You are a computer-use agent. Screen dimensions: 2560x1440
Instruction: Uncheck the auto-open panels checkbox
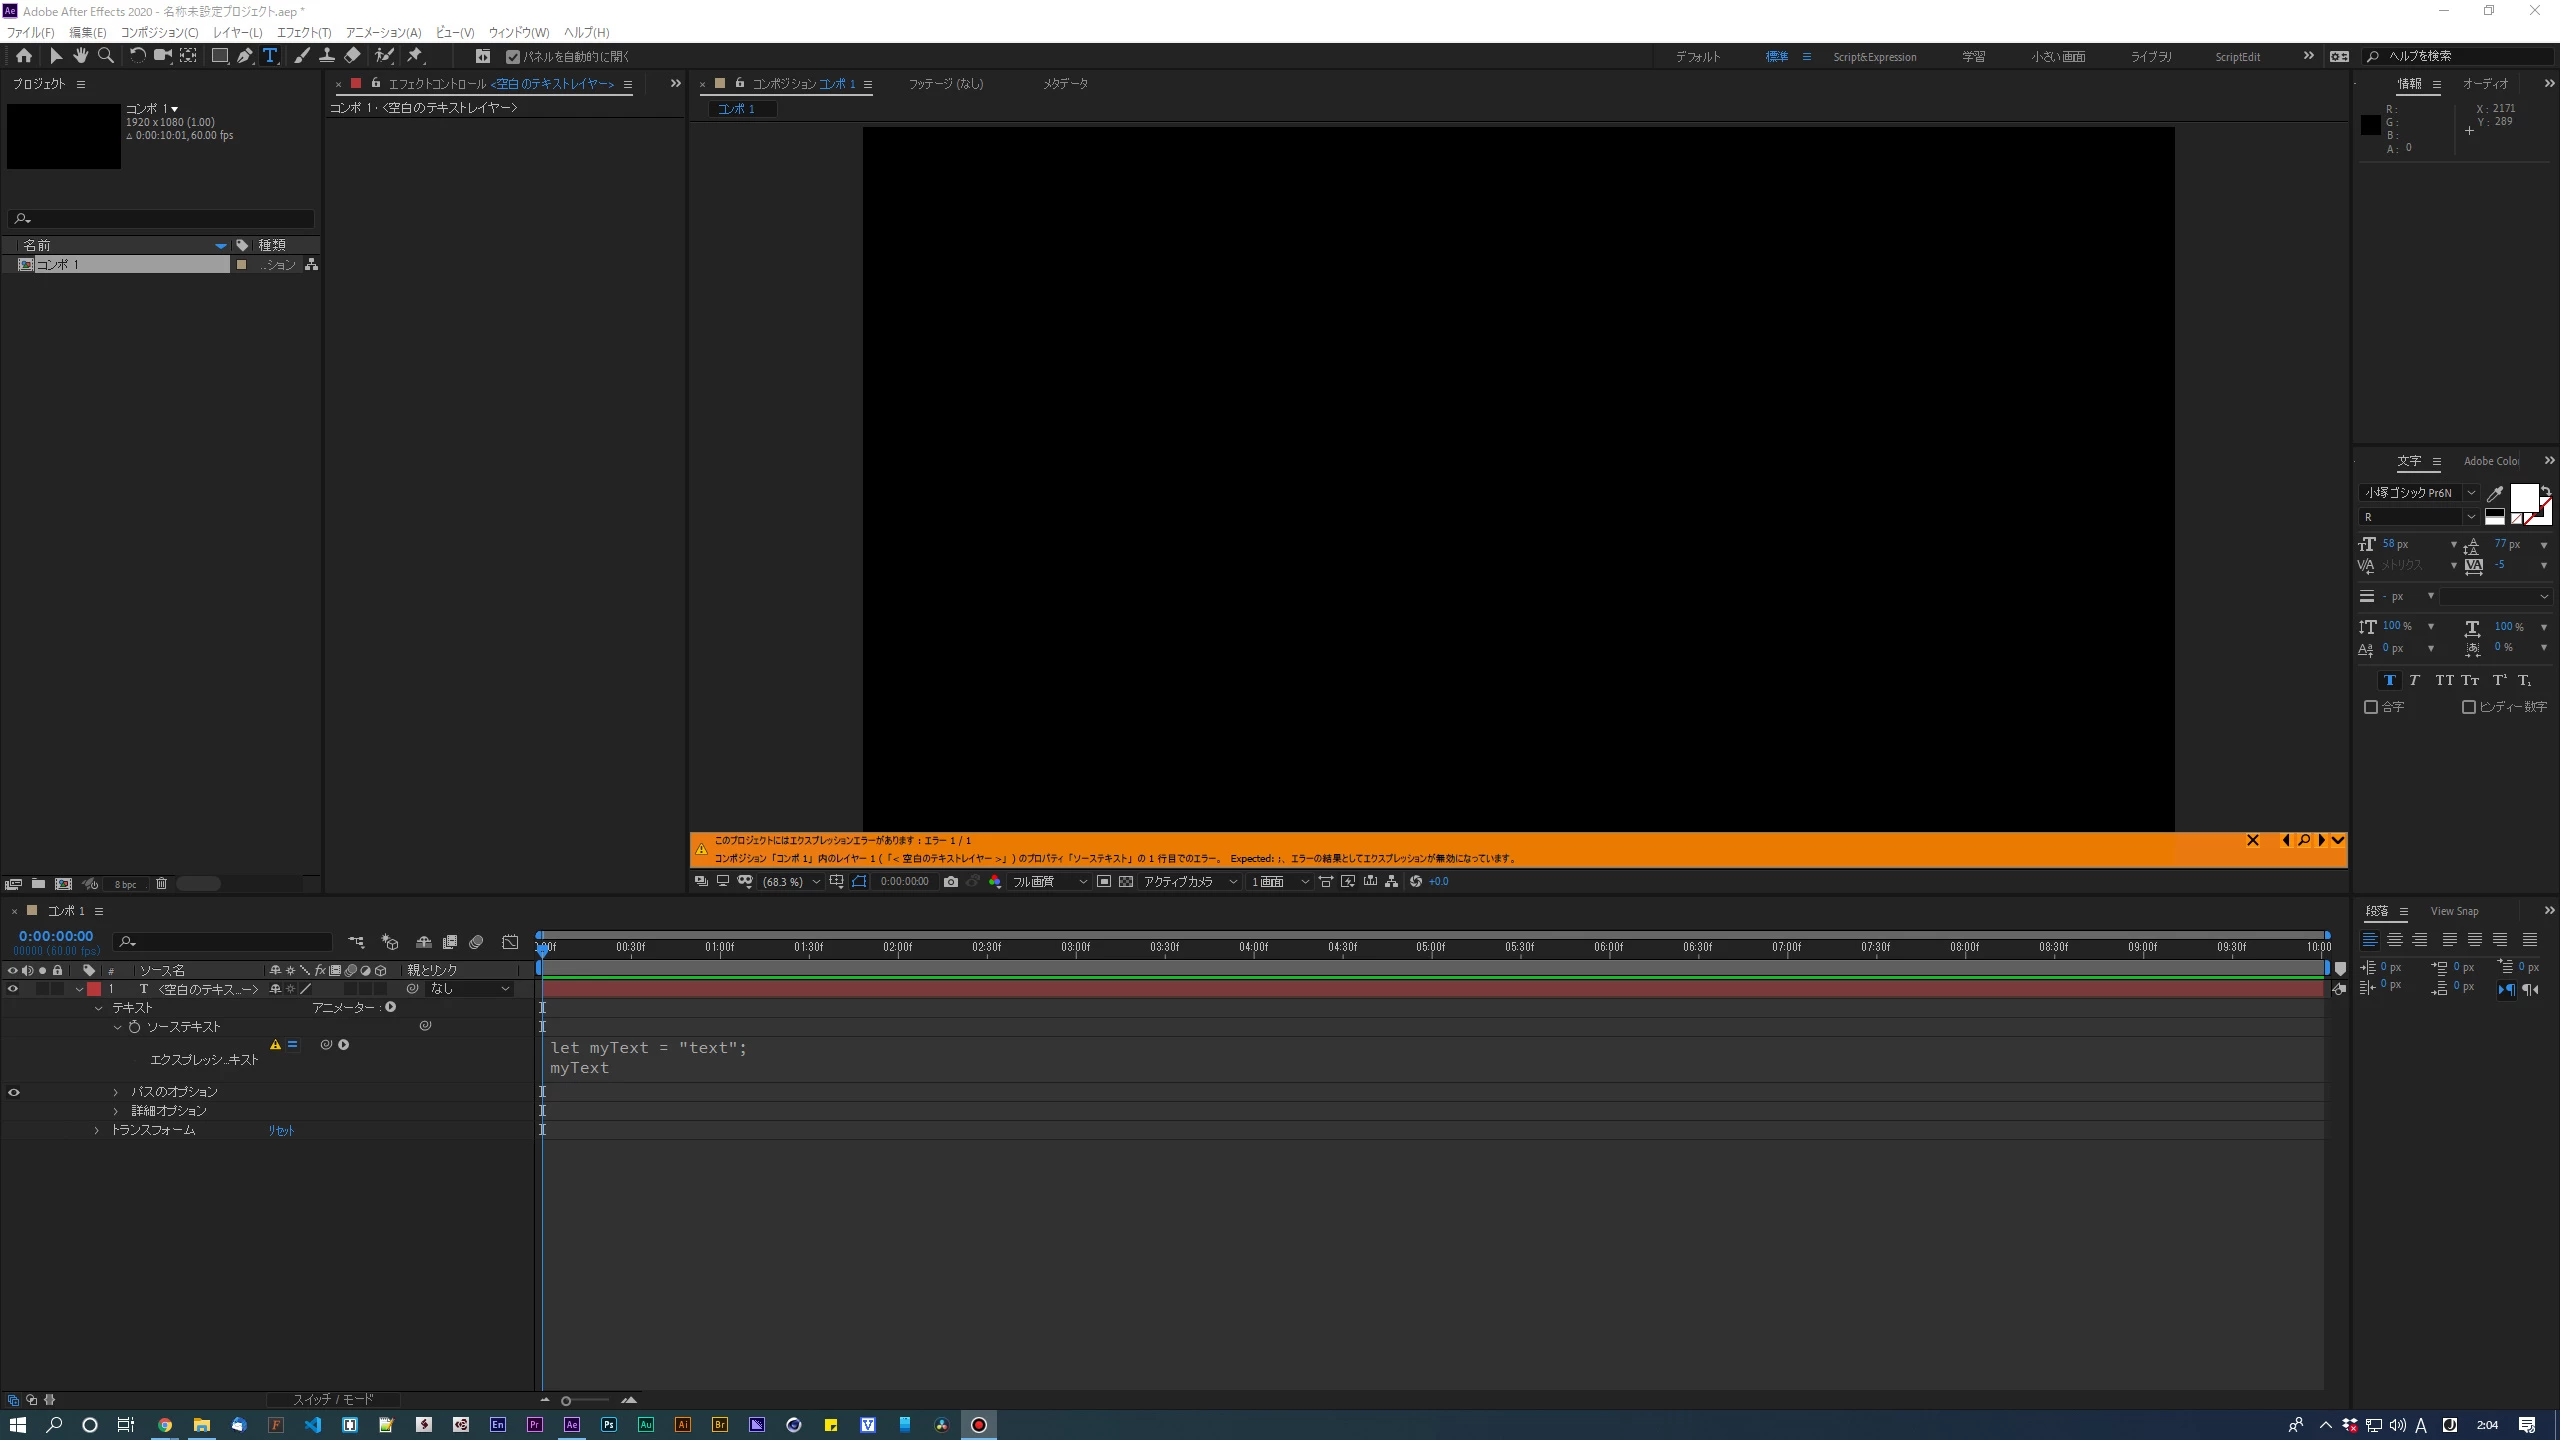point(513,57)
